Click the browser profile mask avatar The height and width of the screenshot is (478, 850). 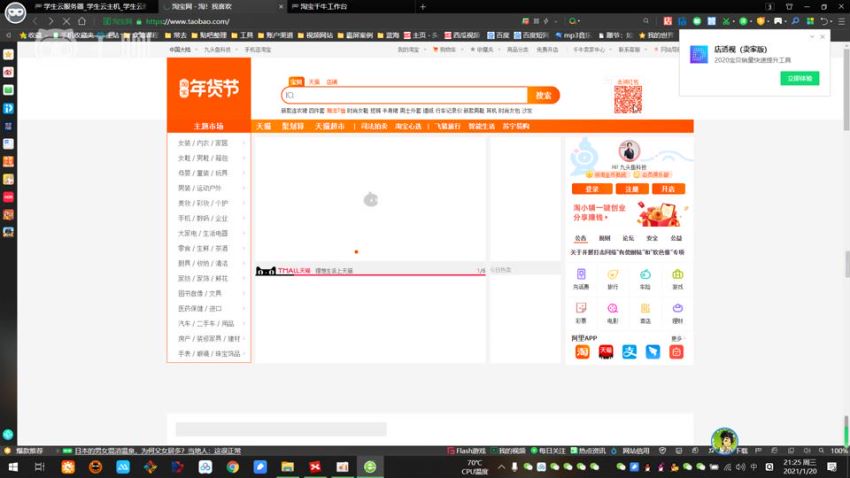click(x=15, y=12)
